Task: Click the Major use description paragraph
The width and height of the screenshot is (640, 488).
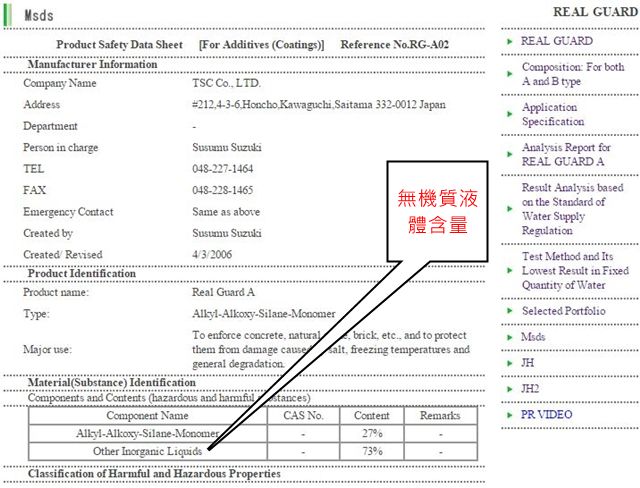Action: click(331, 349)
